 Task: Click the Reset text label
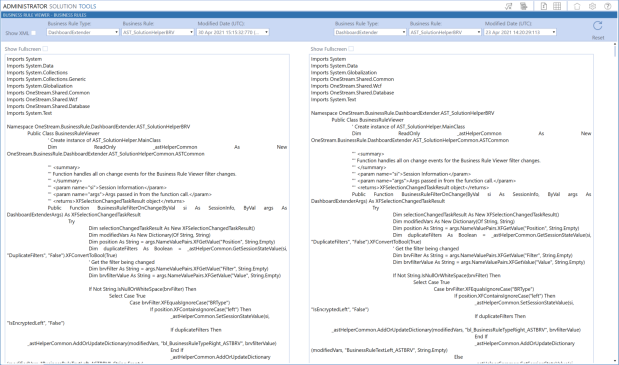tap(598, 37)
